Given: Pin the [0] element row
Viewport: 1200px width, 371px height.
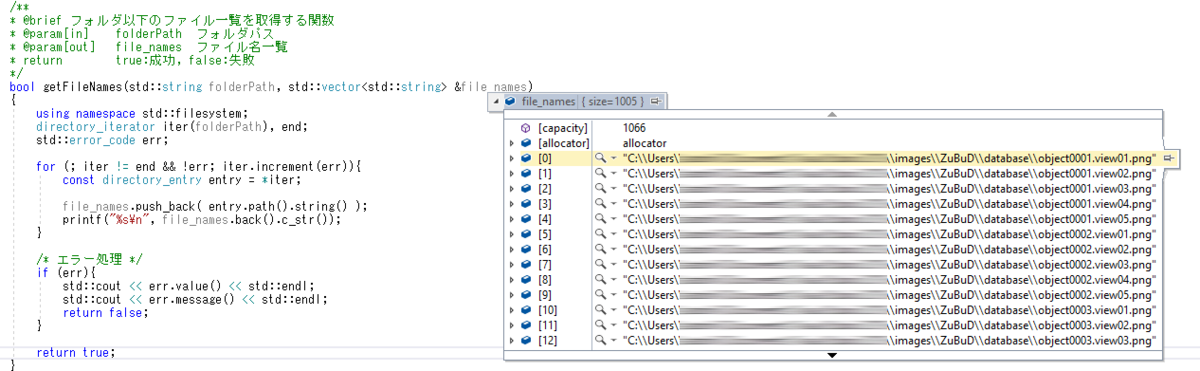Looking at the screenshot, I should coord(1168,159).
